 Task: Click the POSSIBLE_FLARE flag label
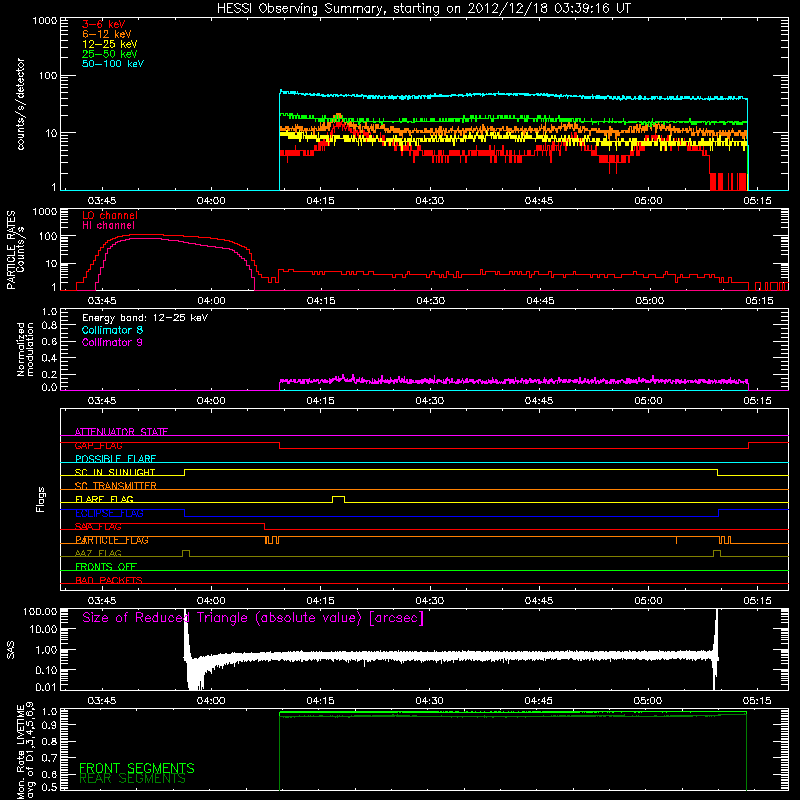tap(115, 459)
